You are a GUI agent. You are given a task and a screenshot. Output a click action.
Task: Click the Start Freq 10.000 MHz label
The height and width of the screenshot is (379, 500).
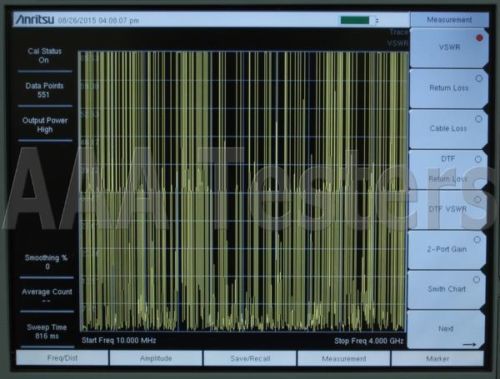[119, 340]
